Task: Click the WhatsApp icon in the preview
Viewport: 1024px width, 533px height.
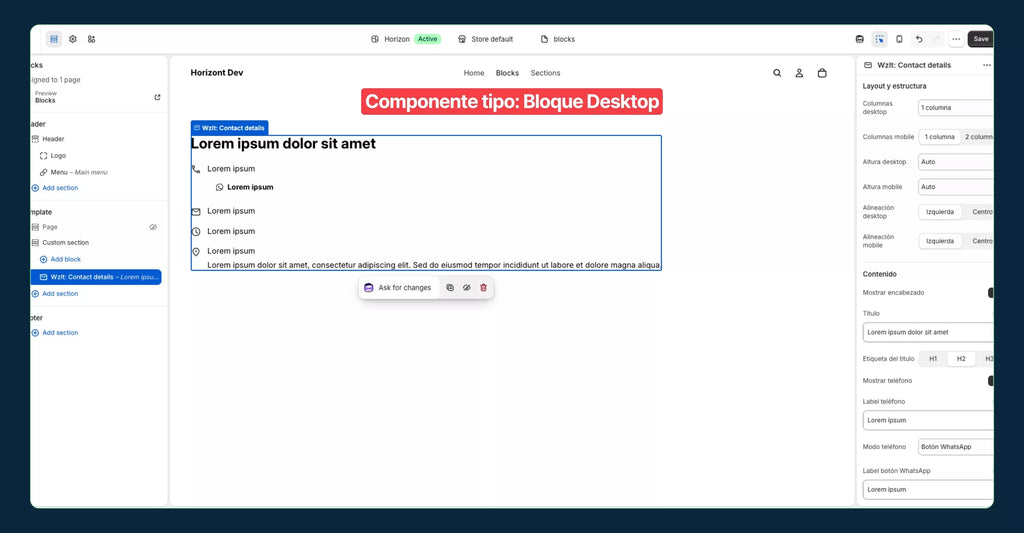Action: click(219, 187)
